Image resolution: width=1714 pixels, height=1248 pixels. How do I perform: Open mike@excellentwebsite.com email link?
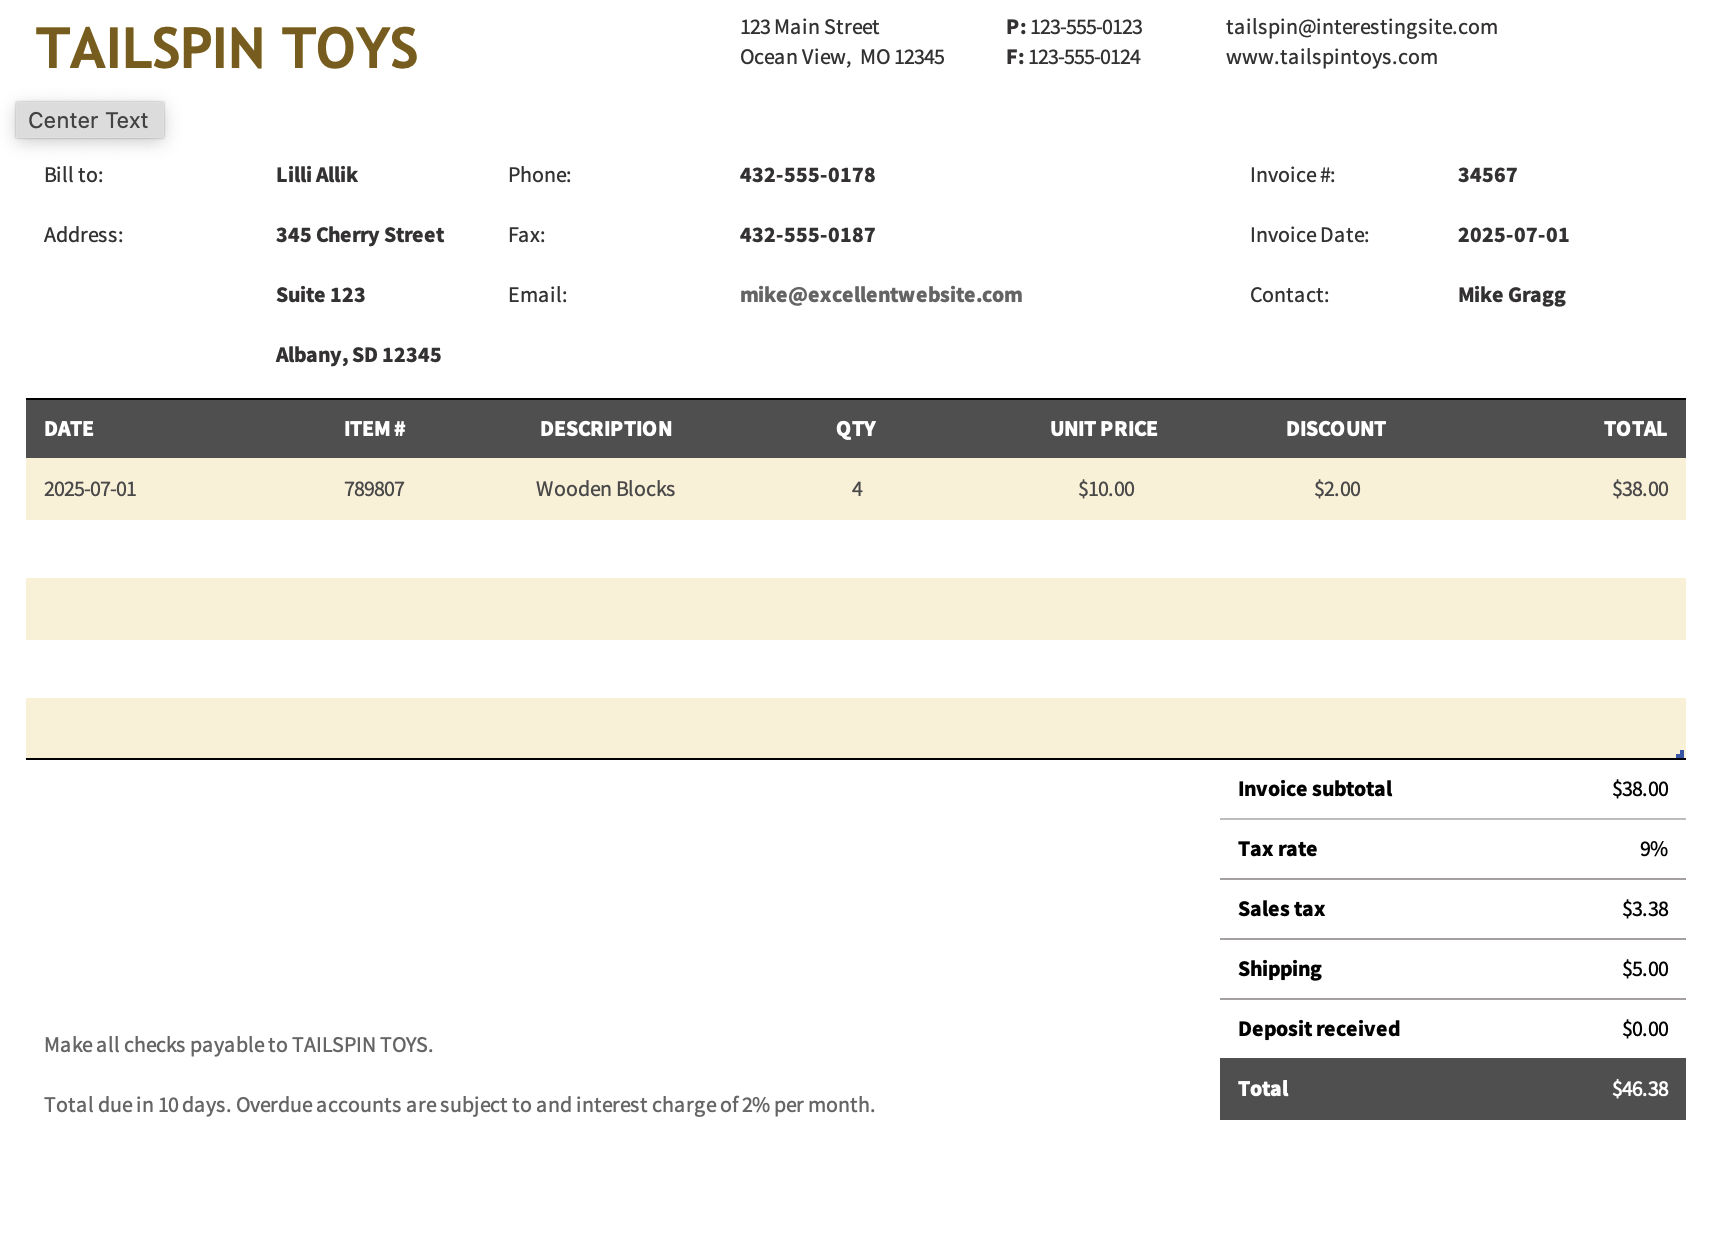880,295
